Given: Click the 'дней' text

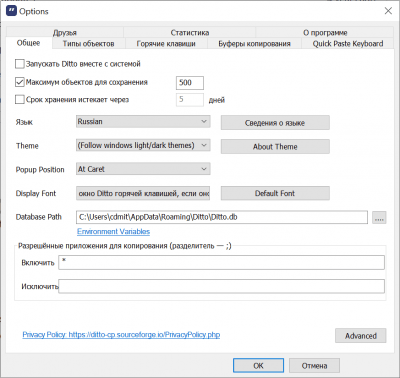Looking at the screenshot, I should pyautogui.click(x=217, y=100).
